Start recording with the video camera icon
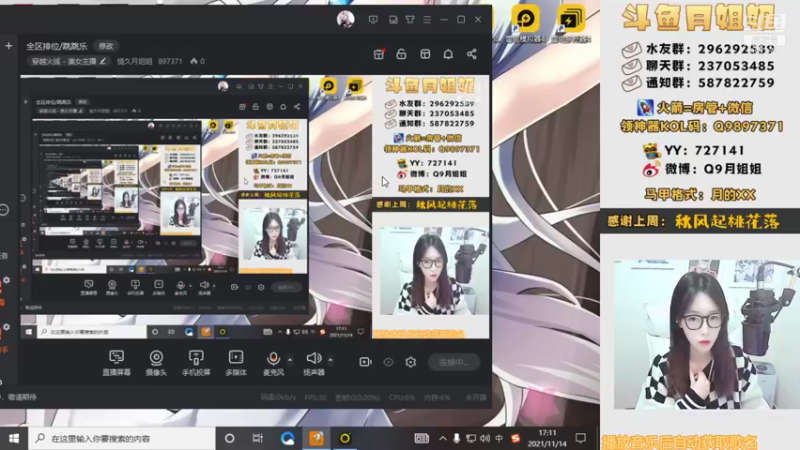This screenshot has width=800, height=450. (x=365, y=362)
